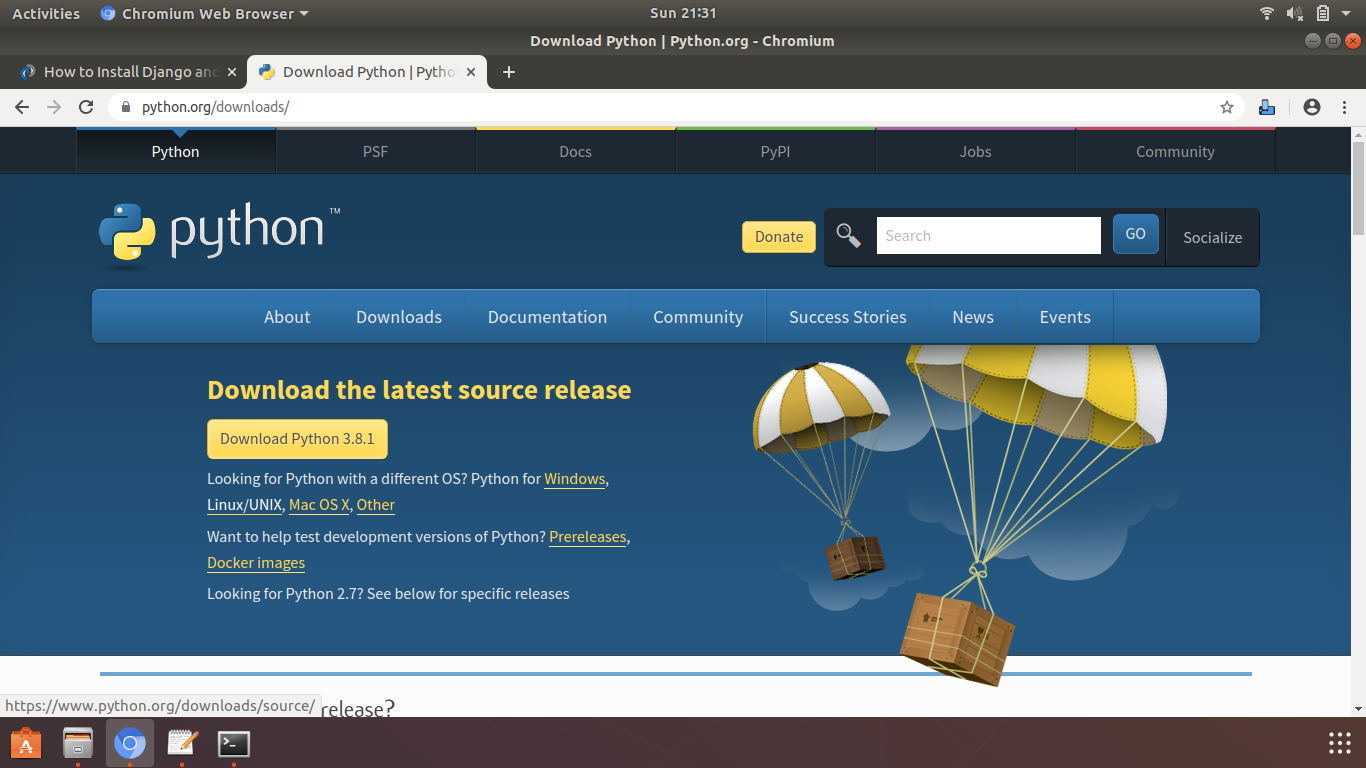Click the battery indicator icon

pyautogui.click(x=1323, y=13)
